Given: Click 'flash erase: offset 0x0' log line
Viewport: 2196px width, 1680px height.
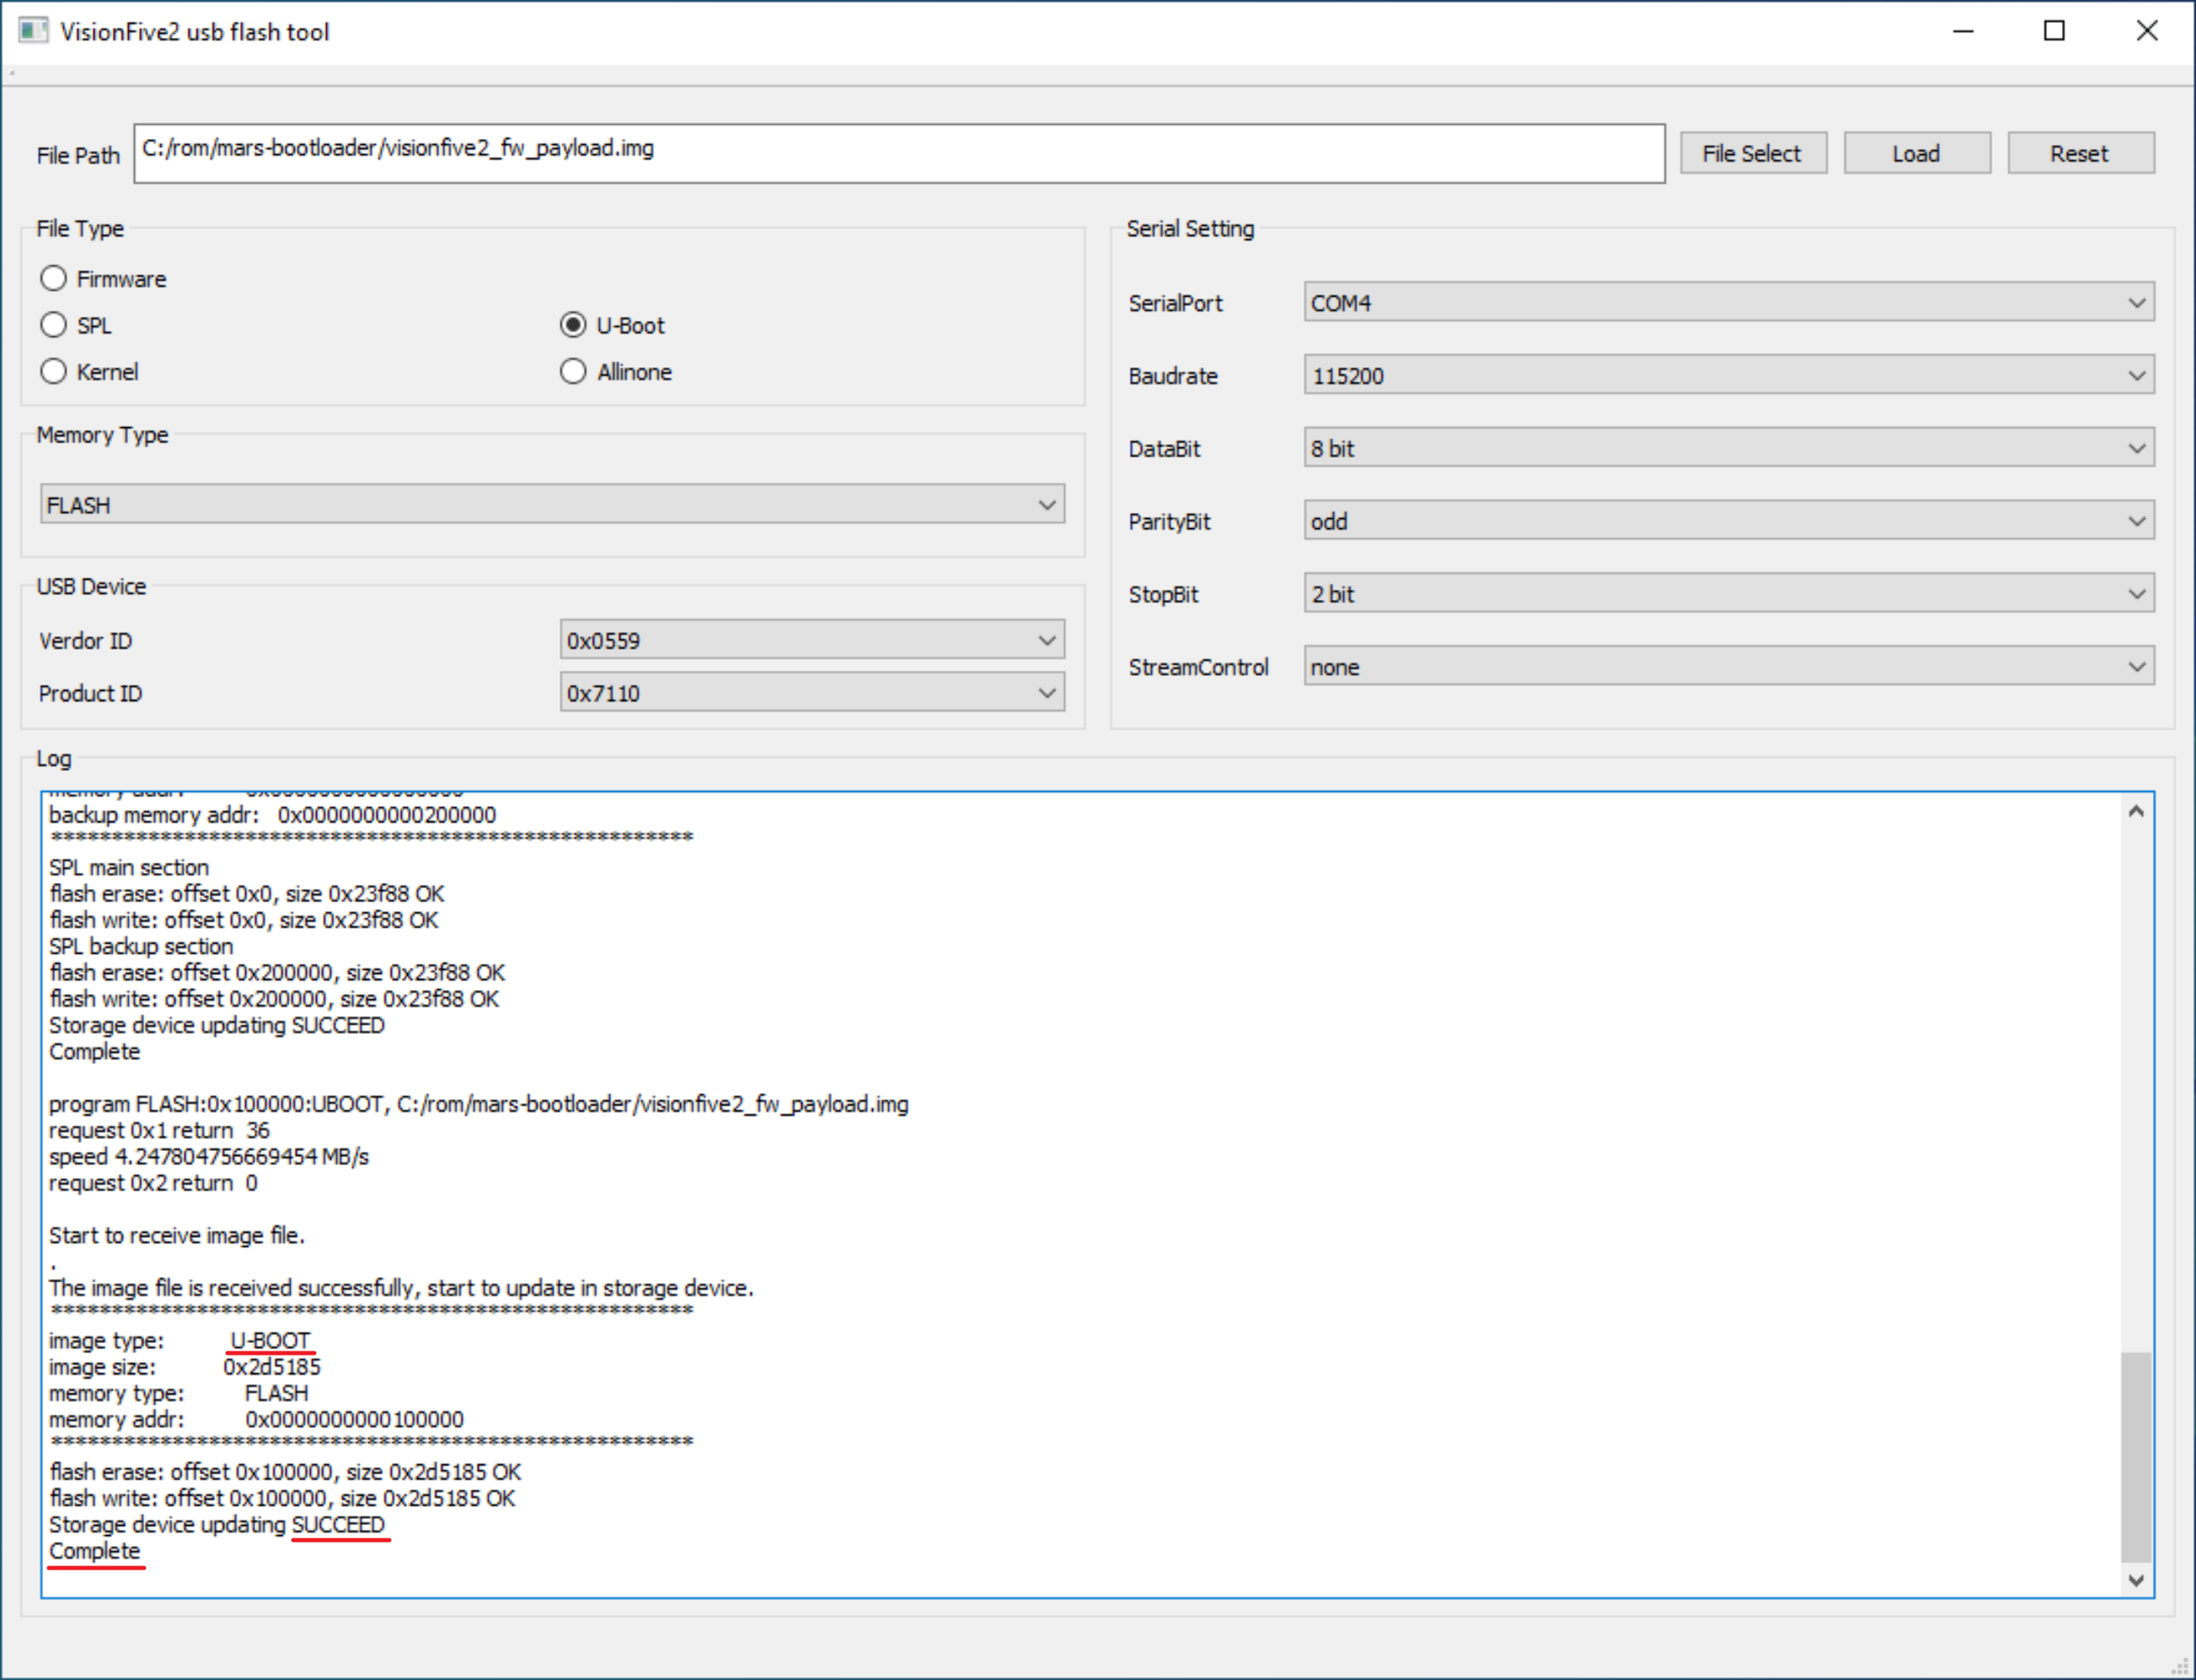Looking at the screenshot, I should click(247, 893).
